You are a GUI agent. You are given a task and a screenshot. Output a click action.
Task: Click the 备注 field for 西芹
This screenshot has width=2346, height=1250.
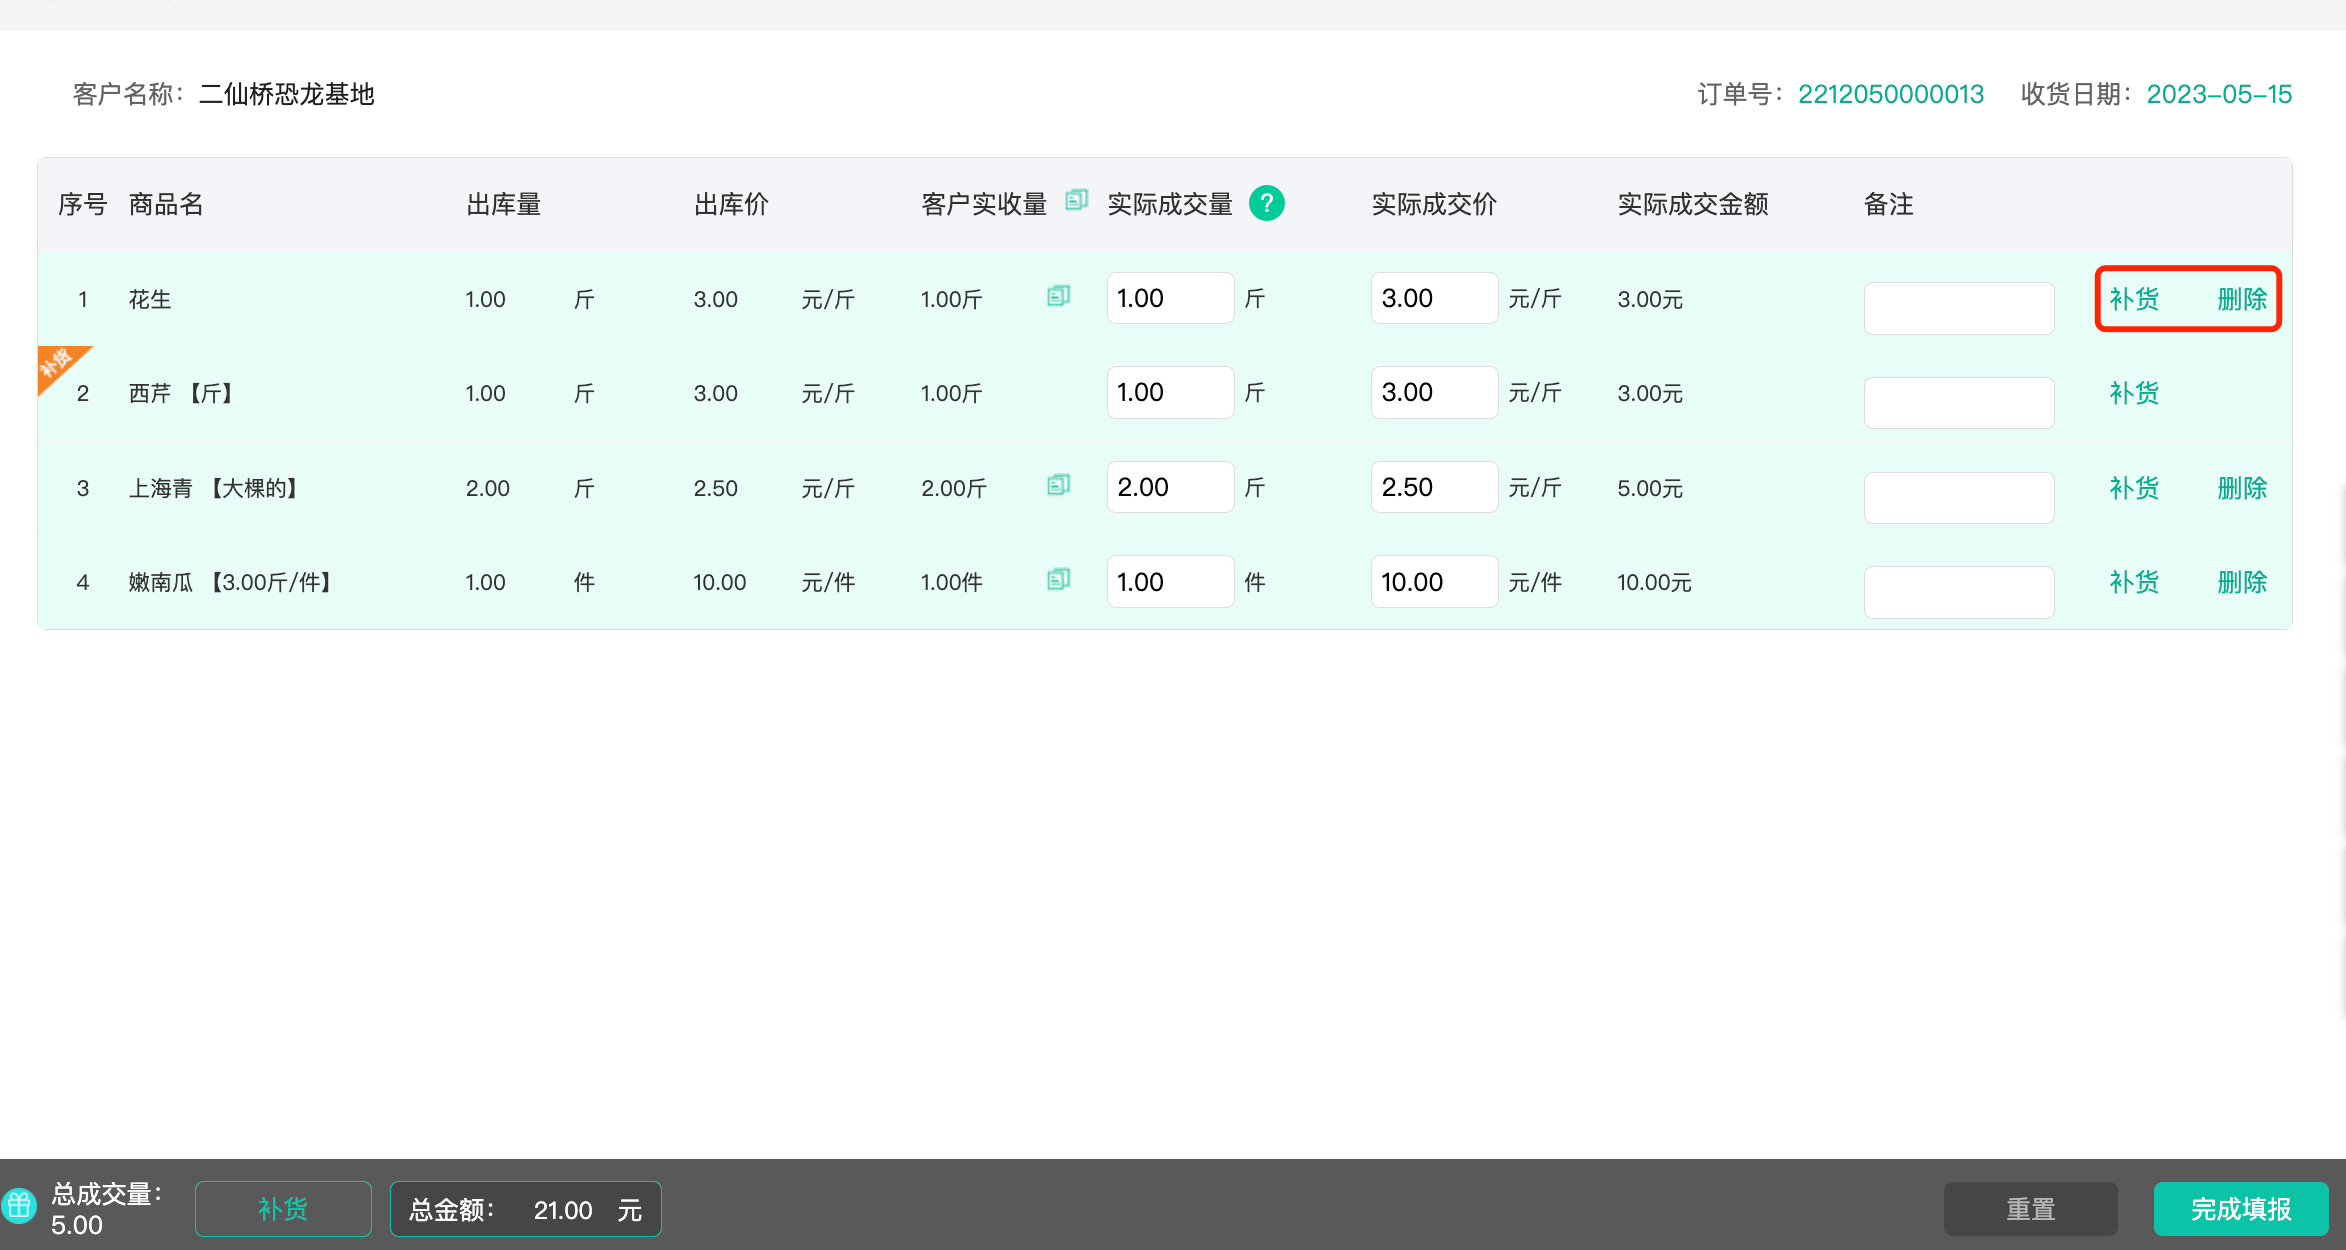[x=1958, y=402]
